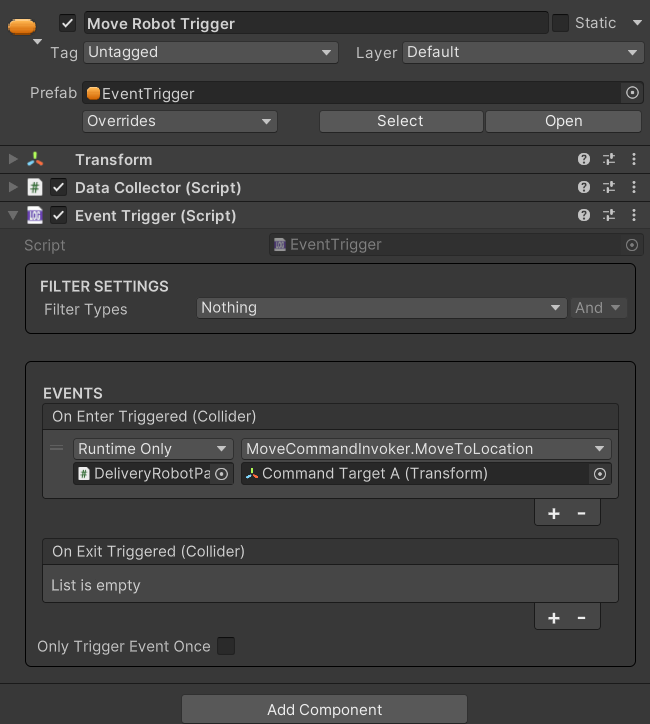Click the Data Collector script icon
The width and height of the screenshot is (650, 724).
click(x=35, y=187)
